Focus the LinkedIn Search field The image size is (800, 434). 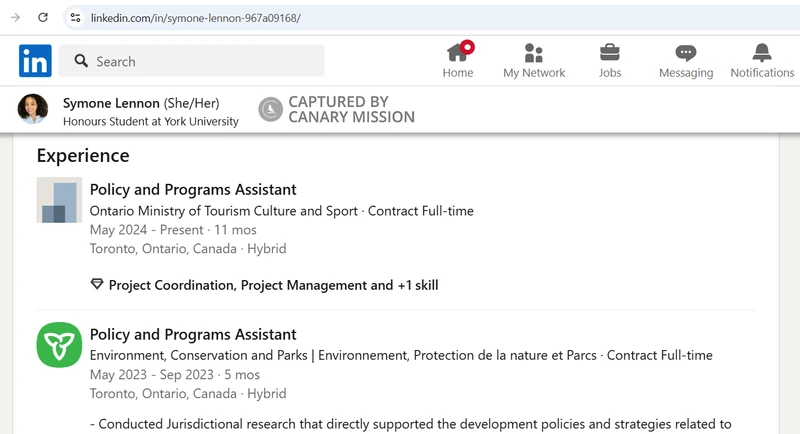[191, 61]
